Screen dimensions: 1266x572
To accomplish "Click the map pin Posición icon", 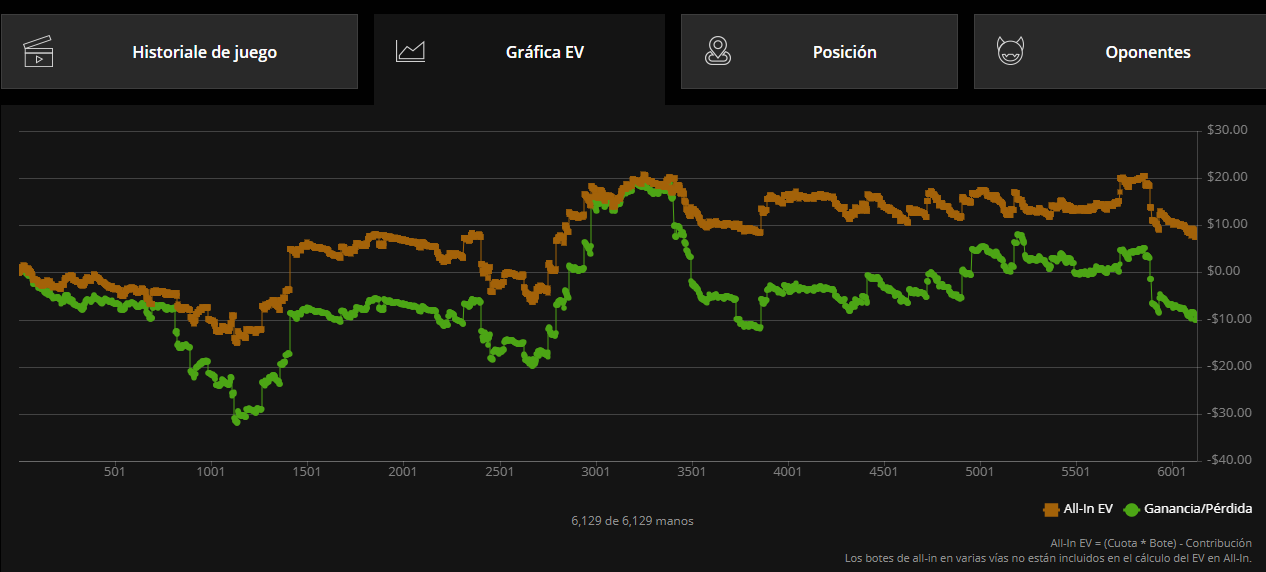I will 716,52.
